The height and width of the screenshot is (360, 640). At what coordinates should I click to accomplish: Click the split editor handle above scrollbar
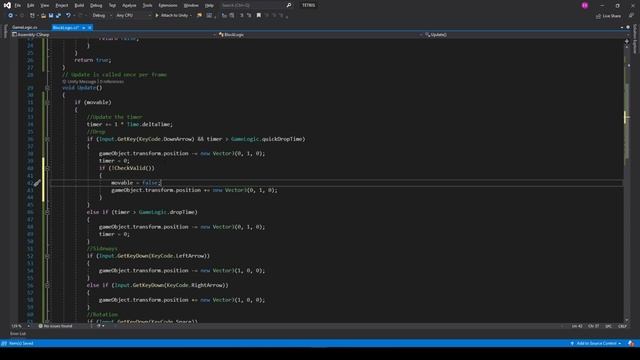click(x=627, y=41)
